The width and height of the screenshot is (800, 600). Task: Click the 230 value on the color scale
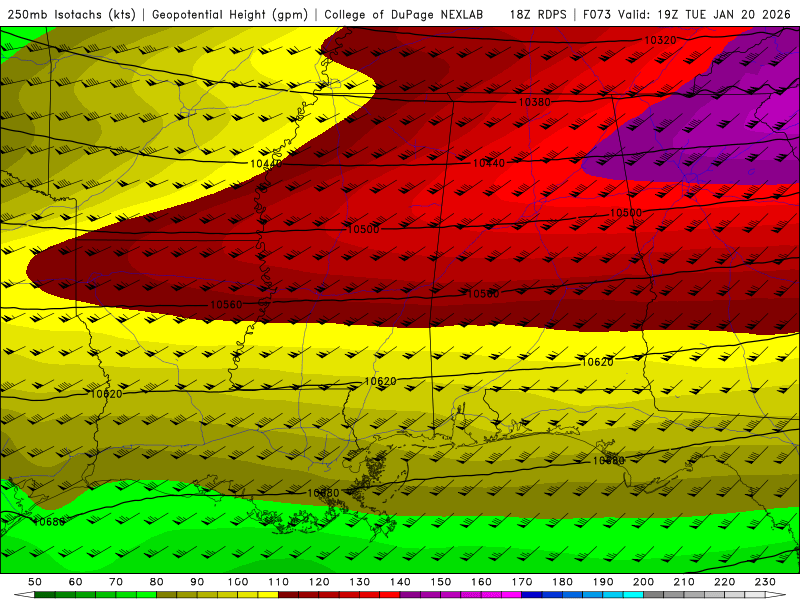coord(765,582)
